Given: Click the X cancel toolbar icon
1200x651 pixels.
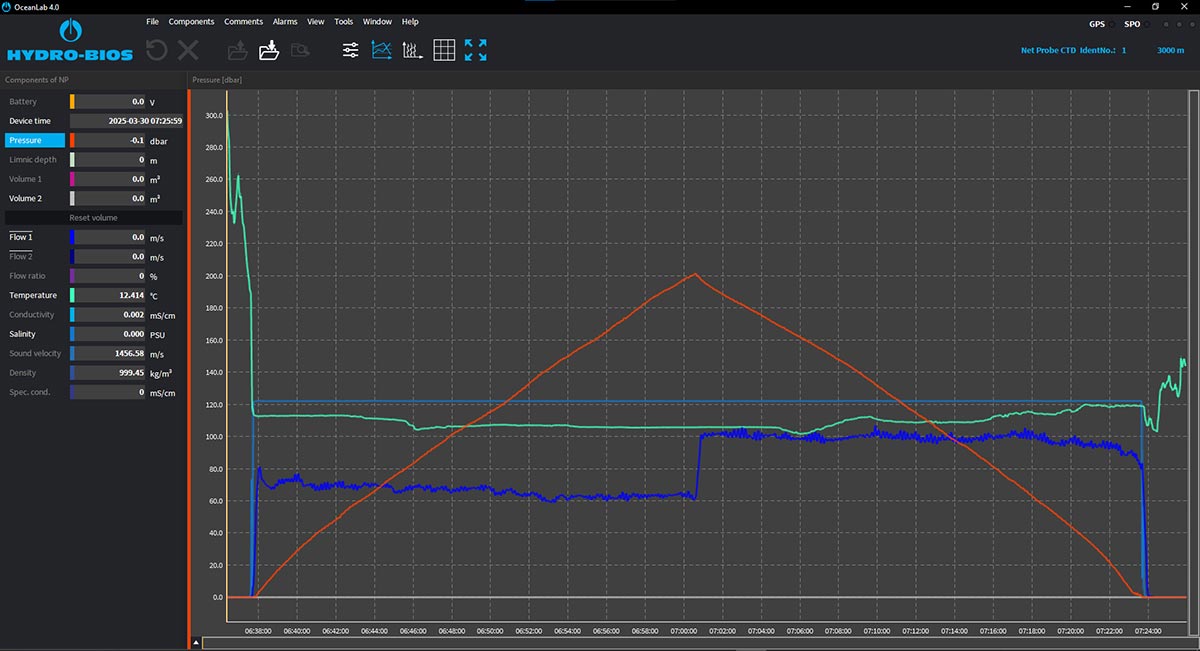Looking at the screenshot, I should [188, 50].
